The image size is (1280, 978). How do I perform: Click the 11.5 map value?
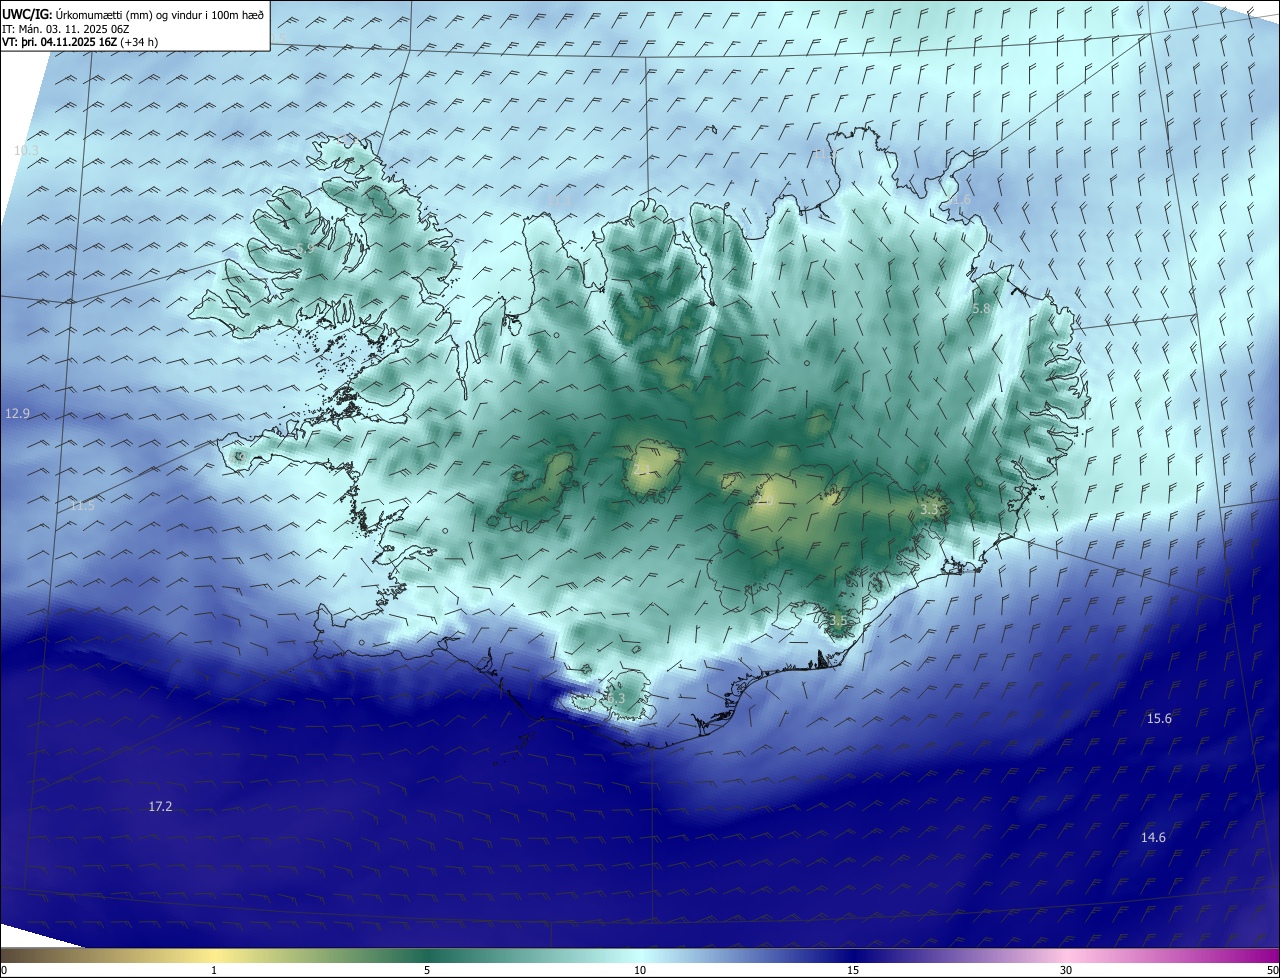[82, 506]
